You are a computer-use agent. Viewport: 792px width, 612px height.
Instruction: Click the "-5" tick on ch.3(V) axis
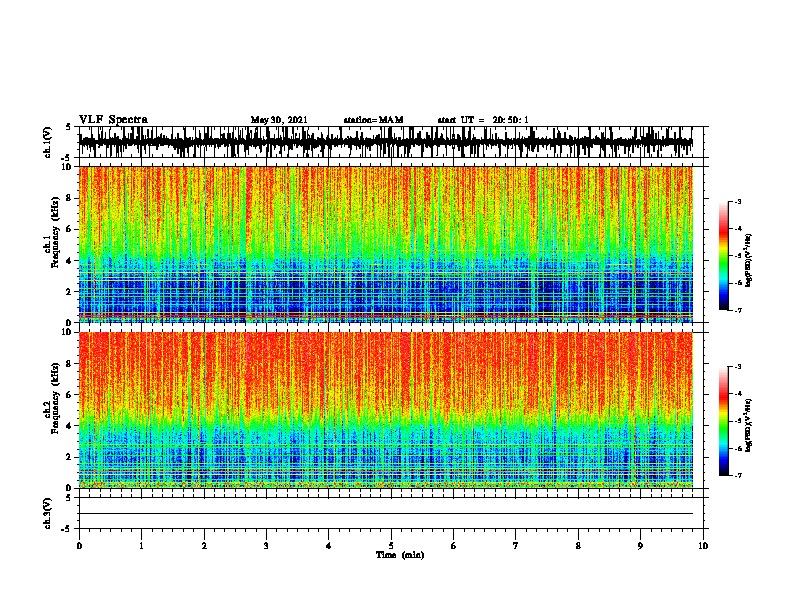pos(67,529)
